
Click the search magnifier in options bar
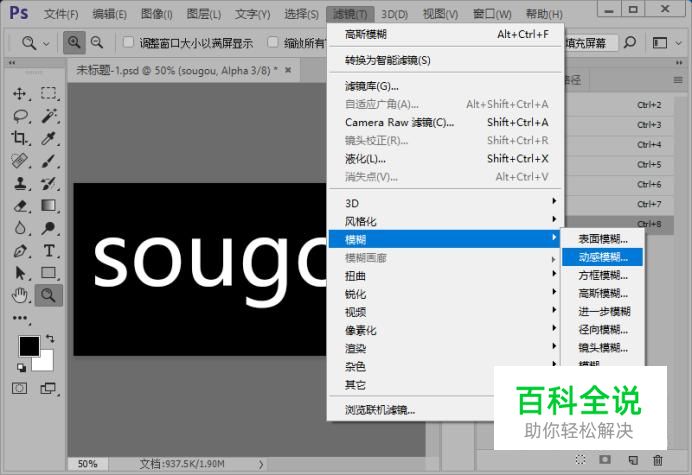pyautogui.click(x=630, y=43)
